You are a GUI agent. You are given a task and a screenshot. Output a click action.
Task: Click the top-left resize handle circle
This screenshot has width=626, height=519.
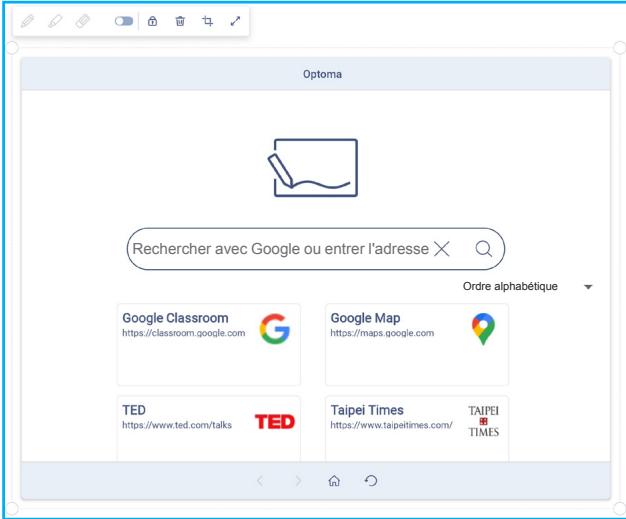(x=12, y=48)
